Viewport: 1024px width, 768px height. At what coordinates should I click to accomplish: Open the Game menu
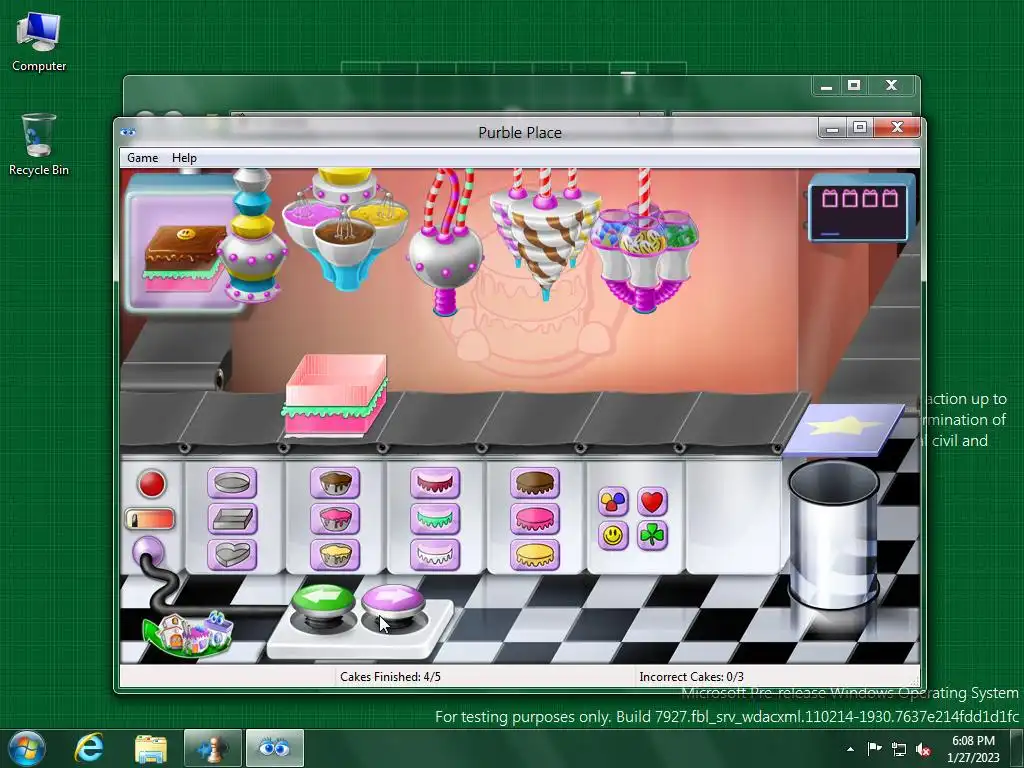(x=142, y=158)
